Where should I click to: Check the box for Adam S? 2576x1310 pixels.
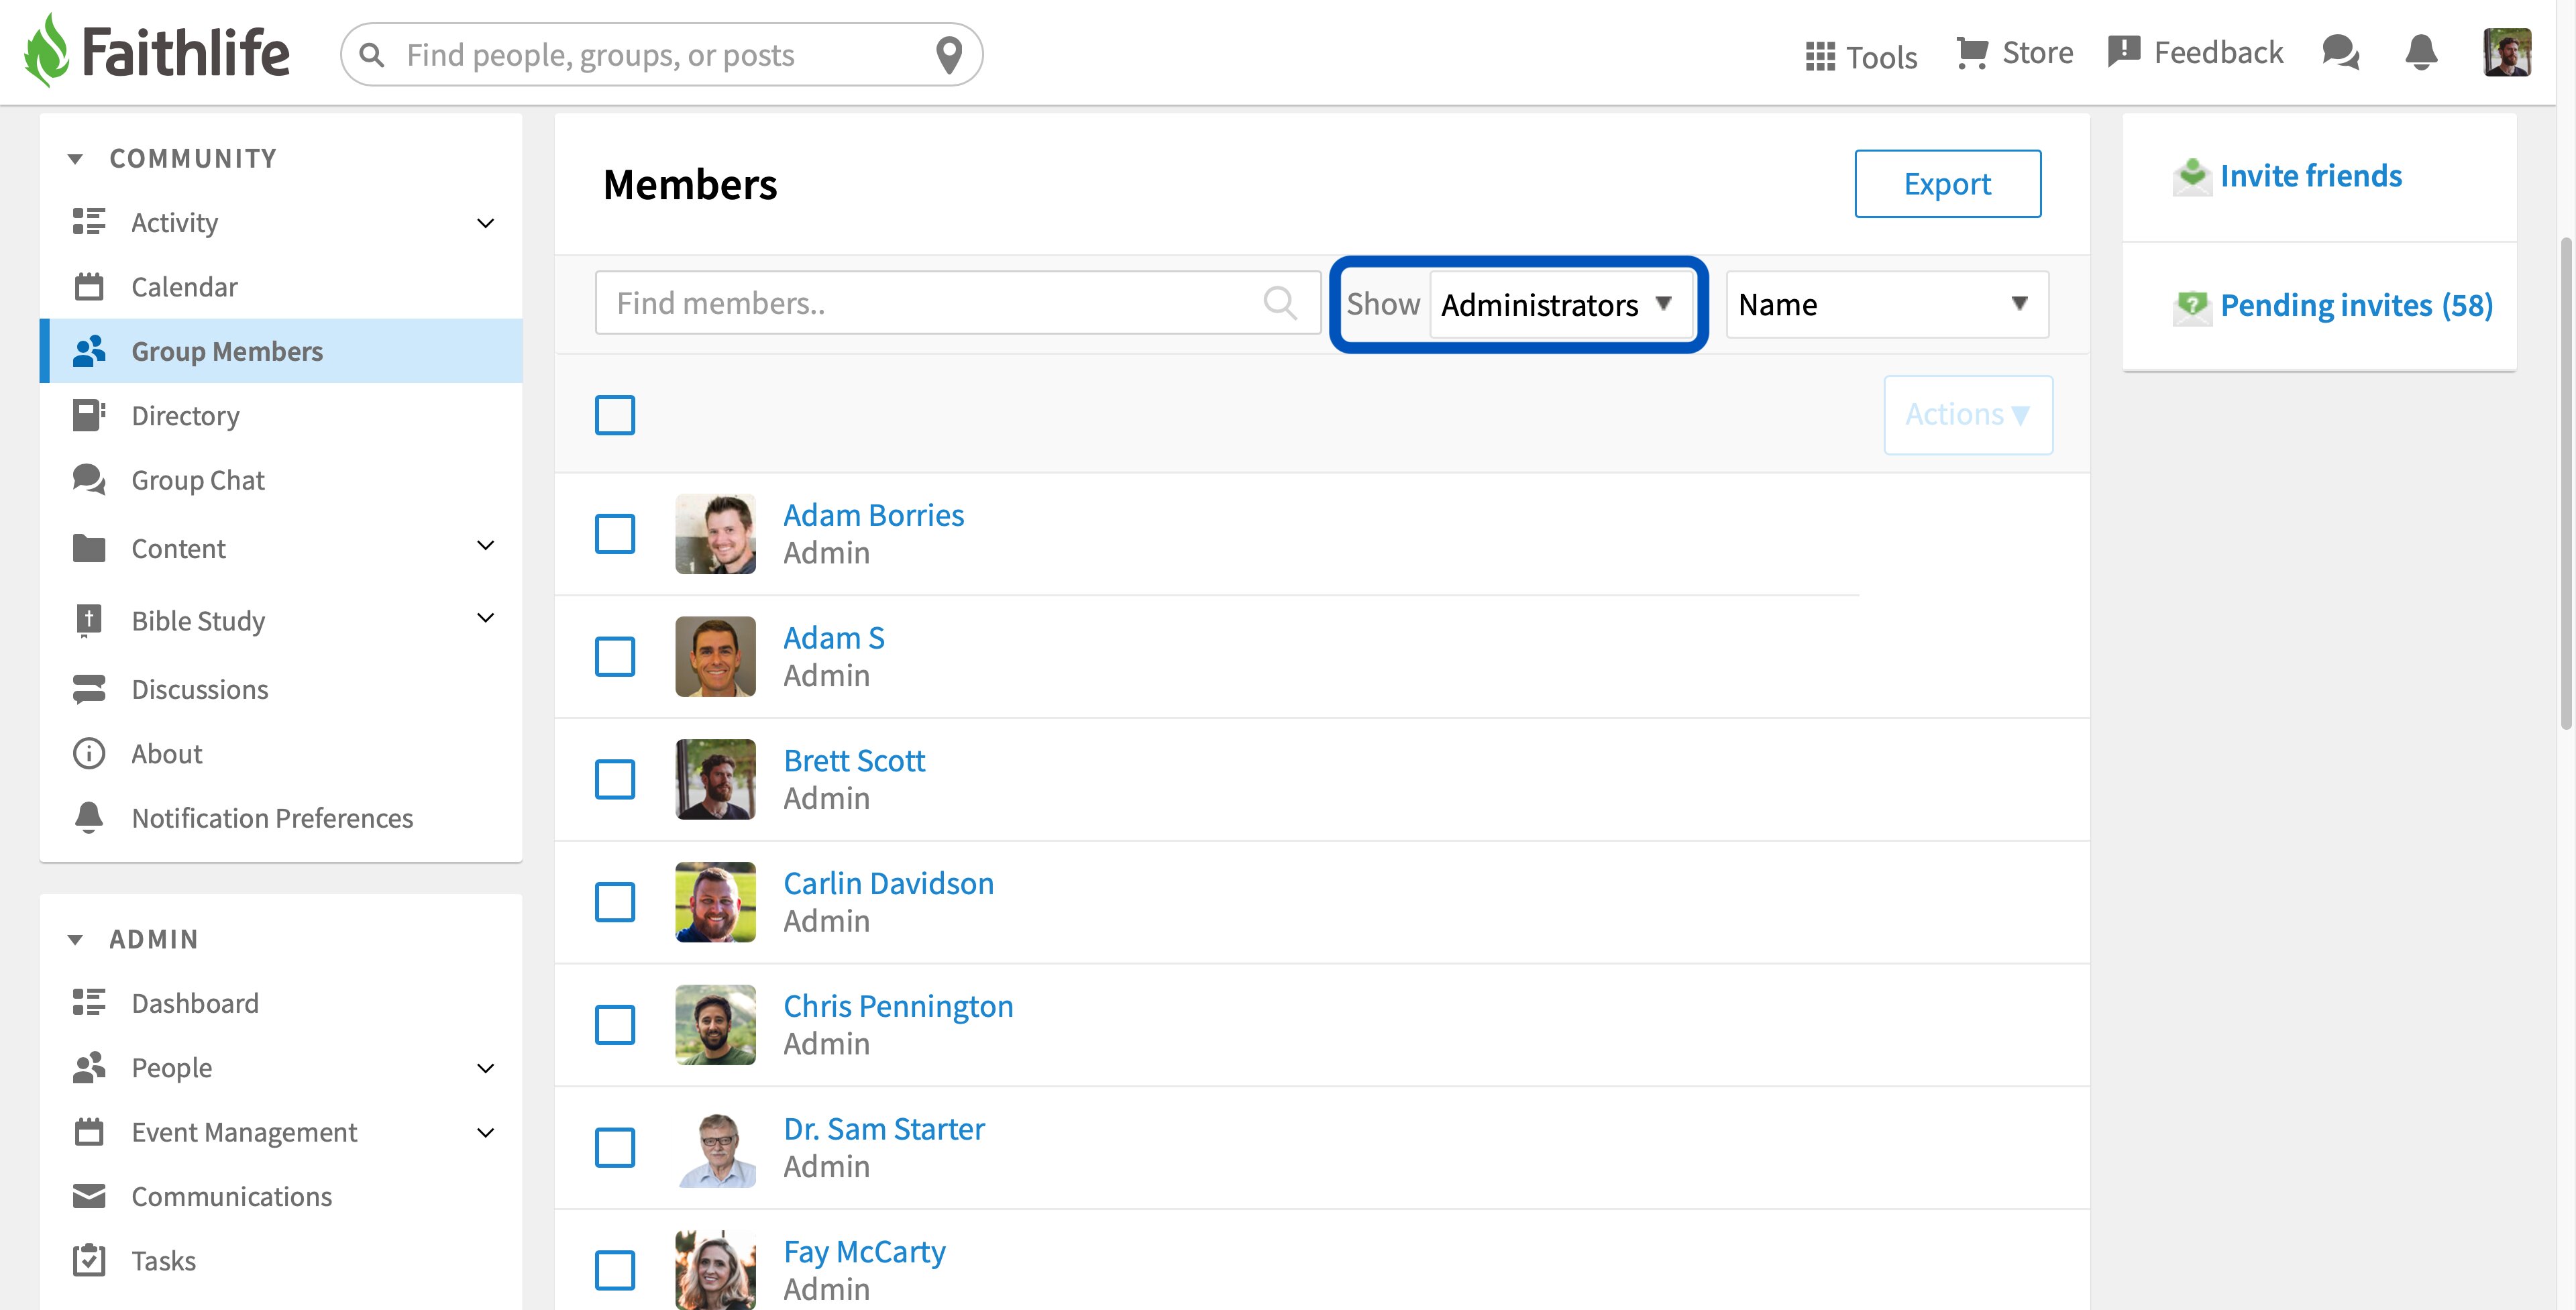click(x=615, y=657)
